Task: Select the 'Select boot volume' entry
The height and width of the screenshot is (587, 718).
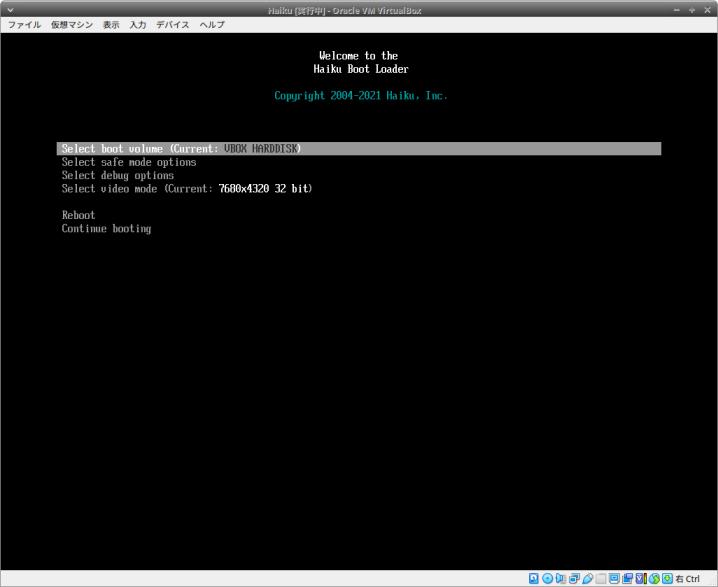Action: [x=359, y=149]
